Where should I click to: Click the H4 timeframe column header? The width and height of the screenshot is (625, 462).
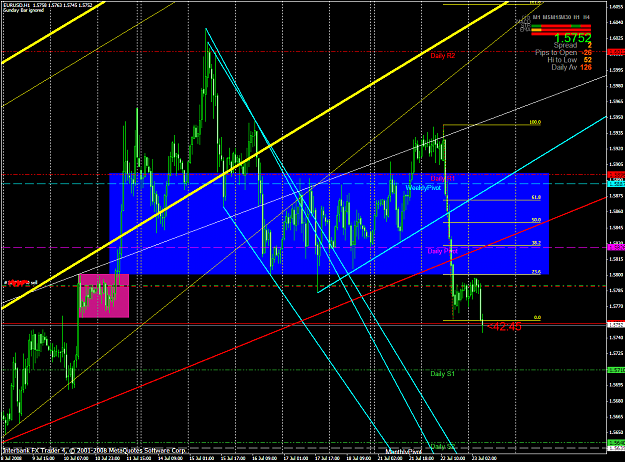pos(586,18)
